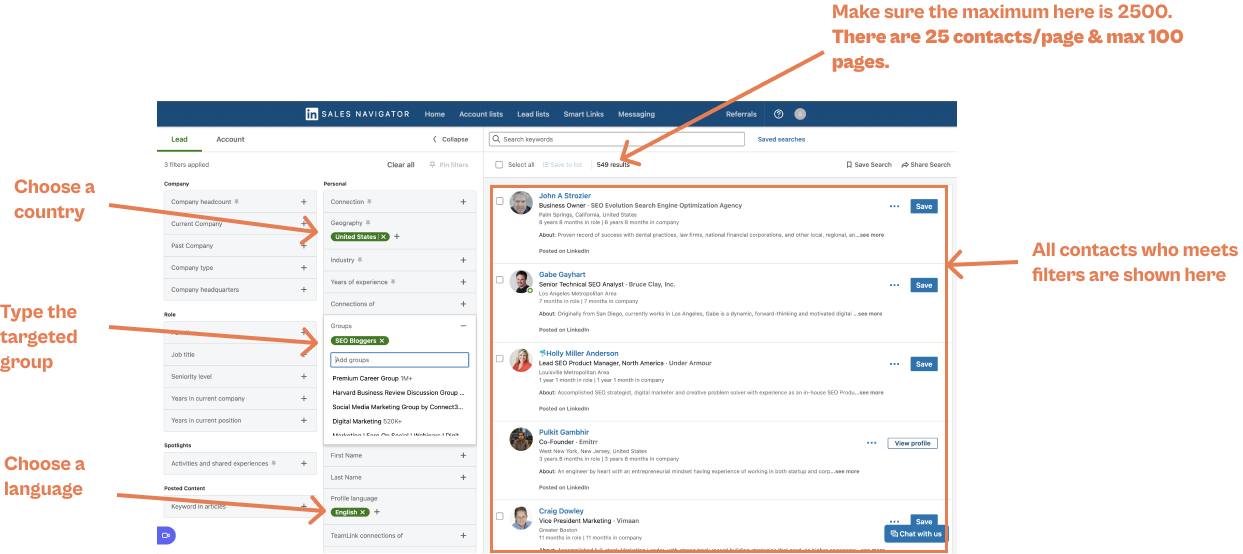Open the help question mark icon
This screenshot has width=1243, height=554.
(x=779, y=114)
